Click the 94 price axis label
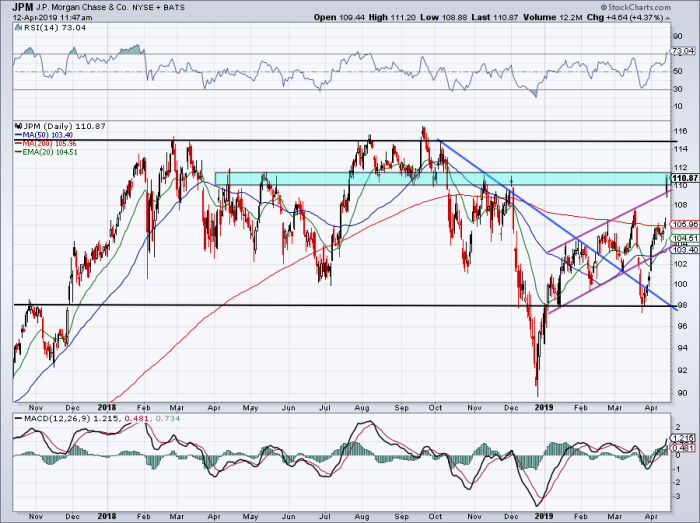700x523 pixels. (678, 348)
